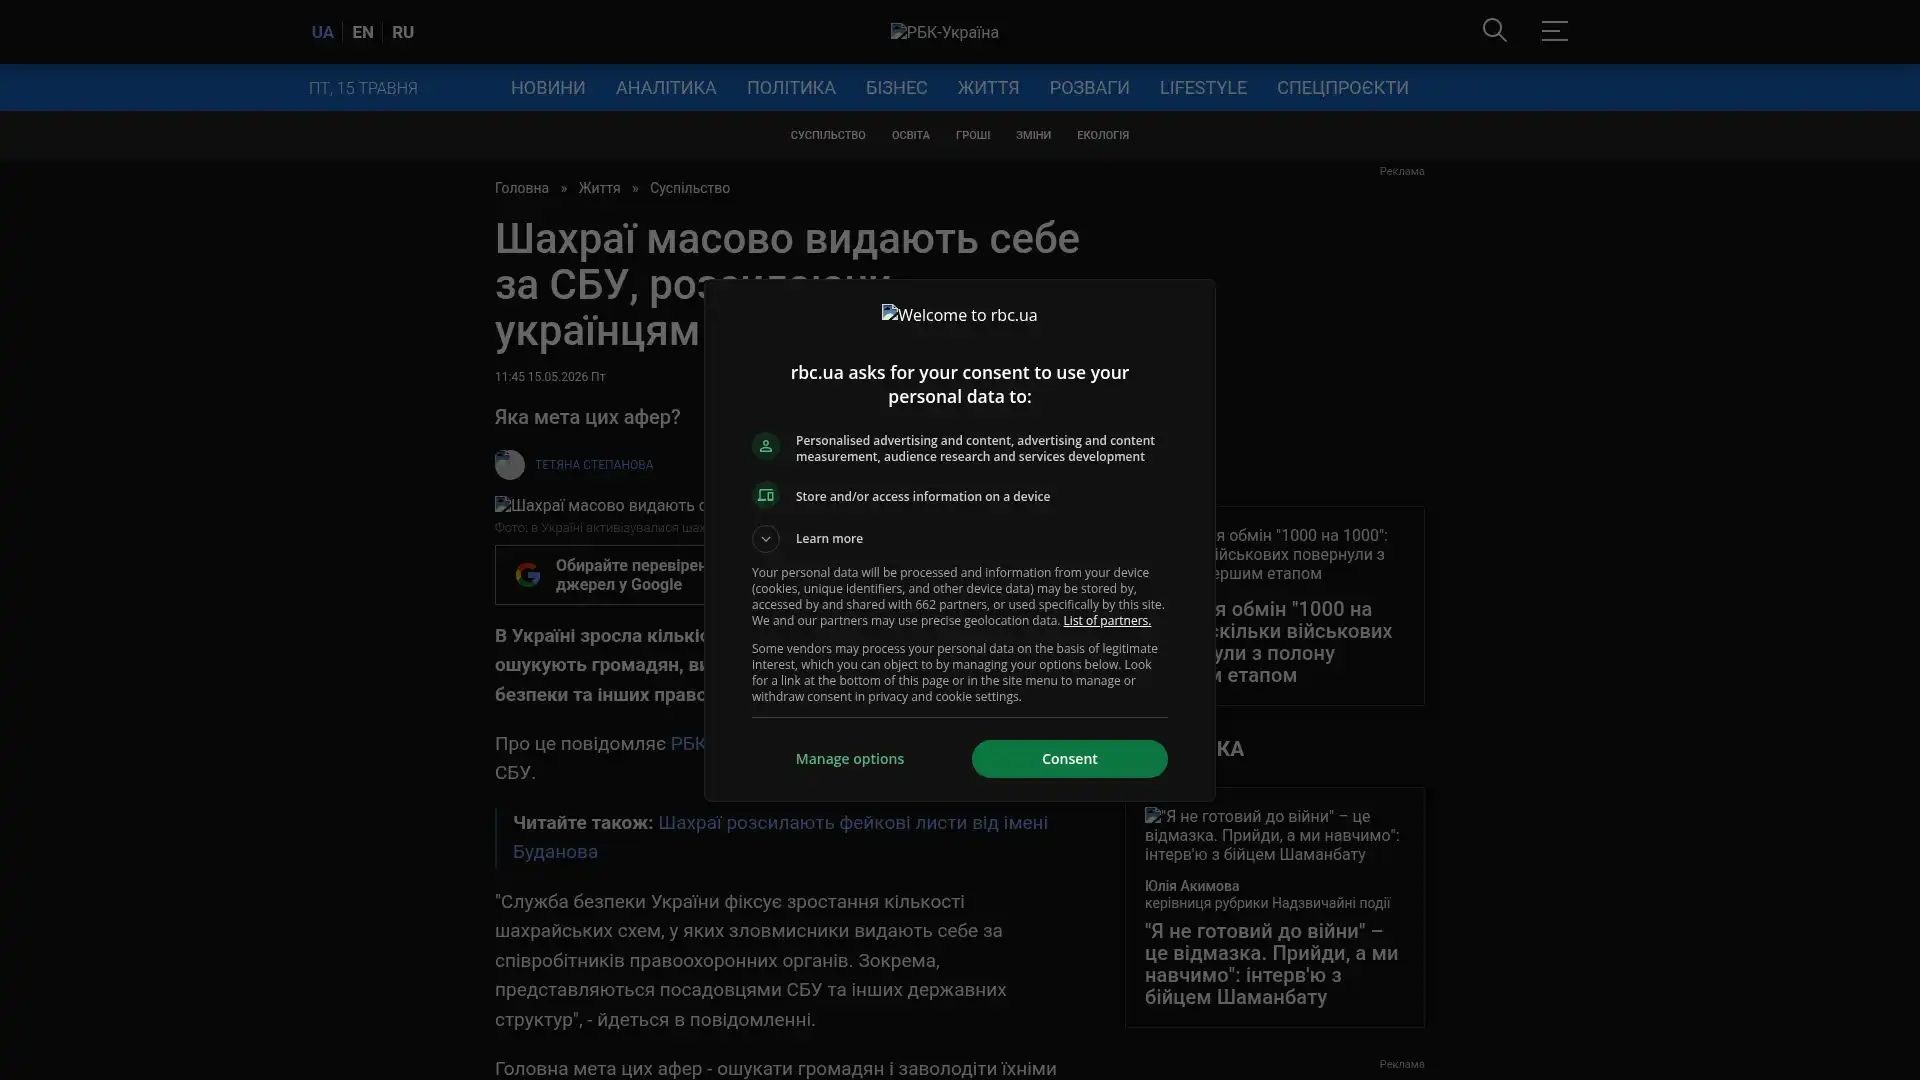
Task: Click the Welcome to rbc.ua logo
Action: tap(959, 315)
